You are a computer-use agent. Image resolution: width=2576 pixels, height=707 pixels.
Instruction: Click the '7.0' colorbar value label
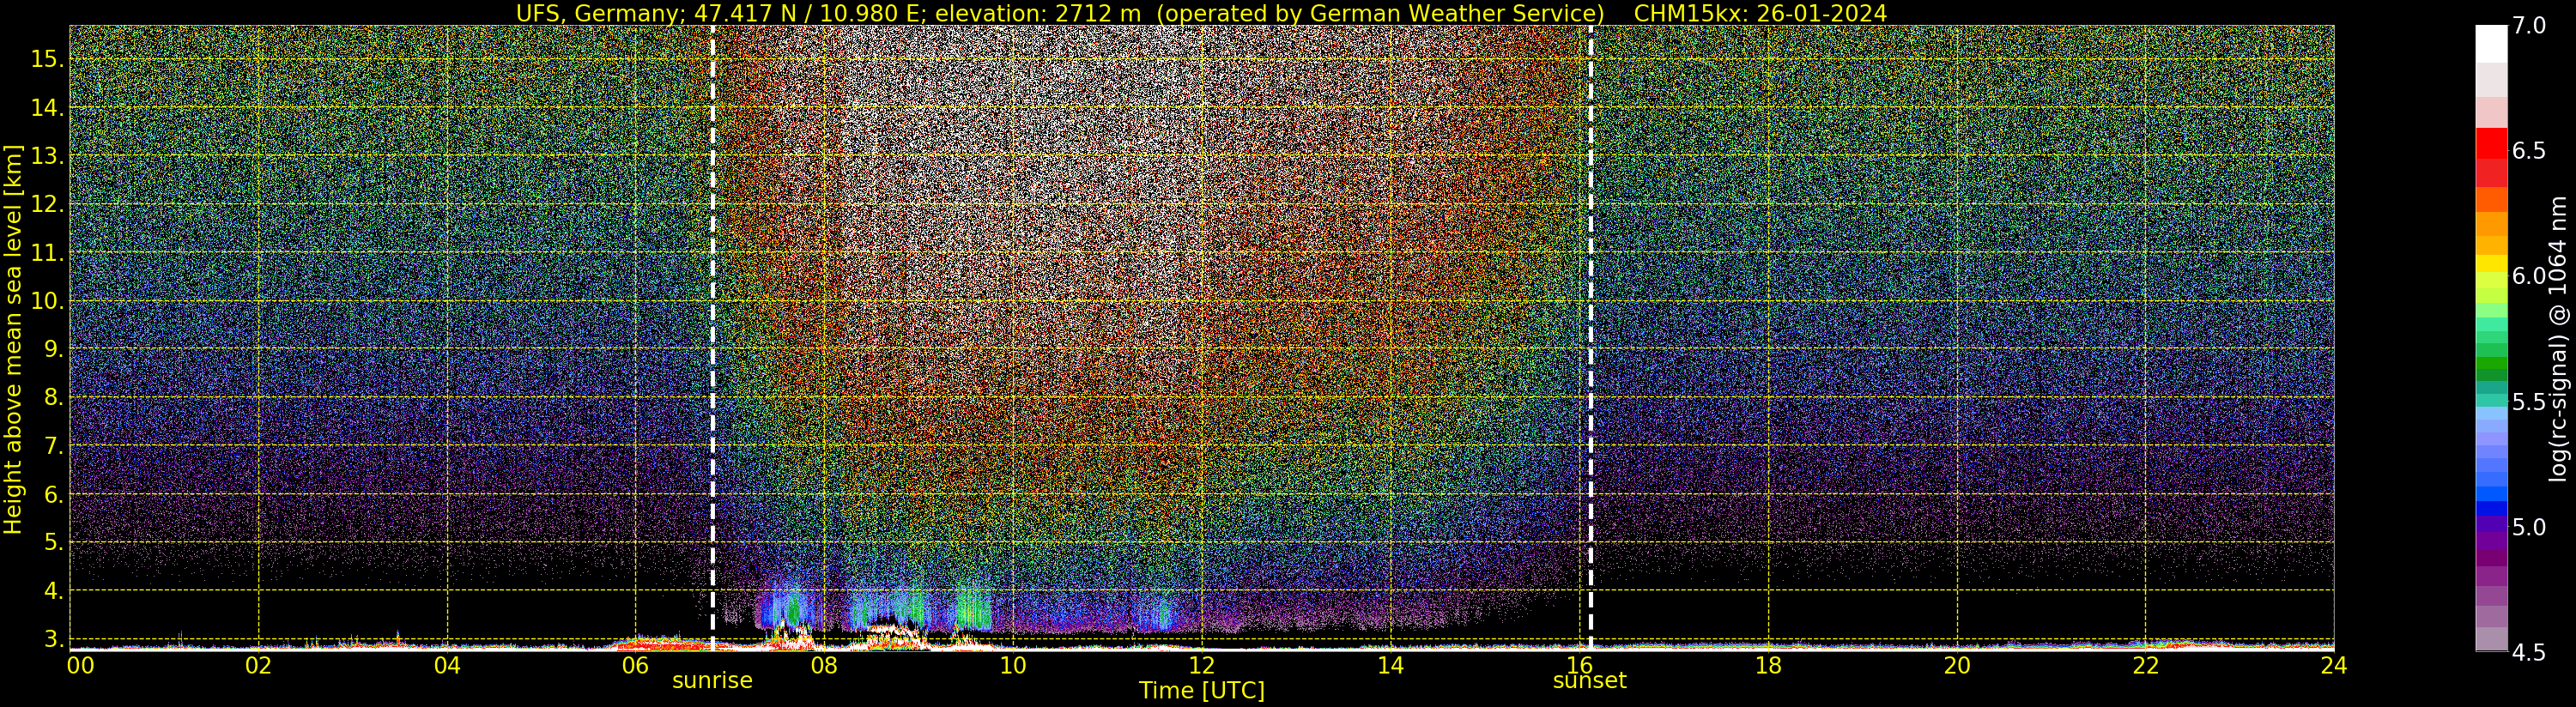tap(2528, 26)
